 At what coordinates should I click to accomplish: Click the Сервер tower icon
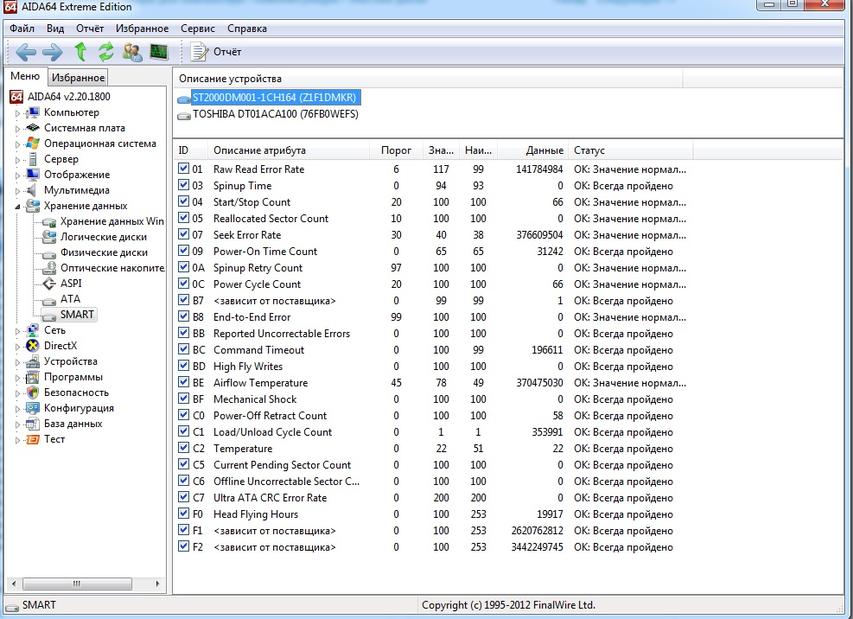coord(33,159)
